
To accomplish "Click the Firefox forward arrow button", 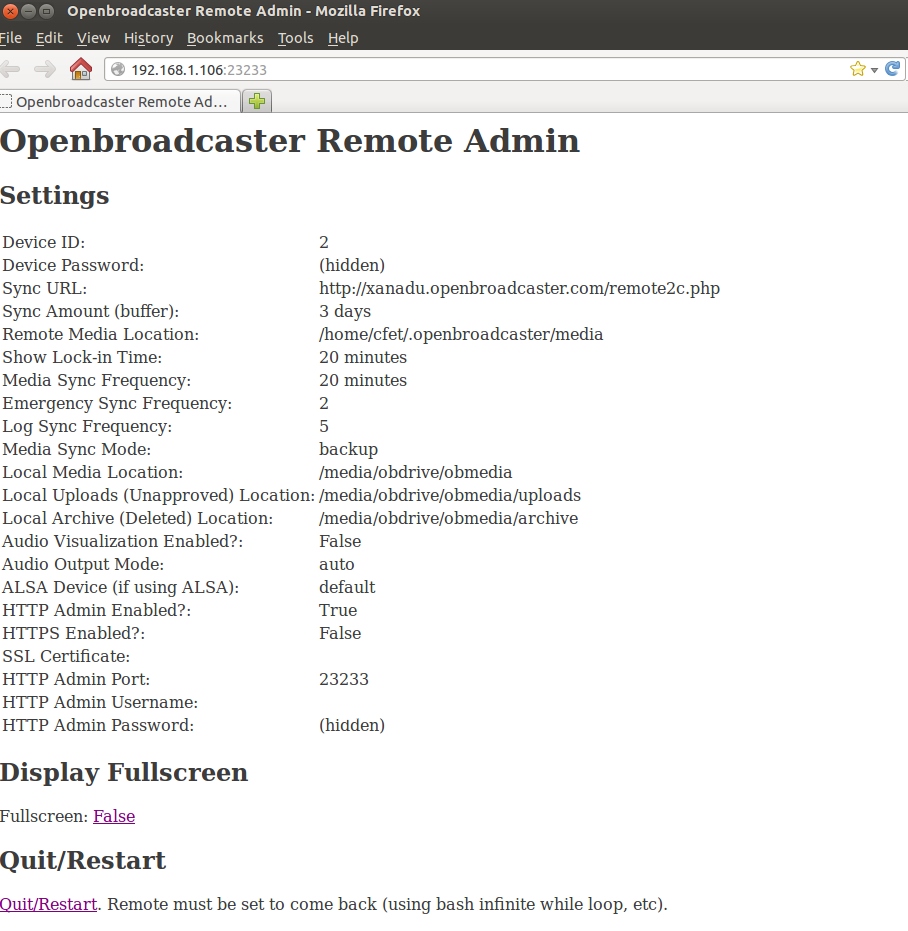I will point(45,69).
